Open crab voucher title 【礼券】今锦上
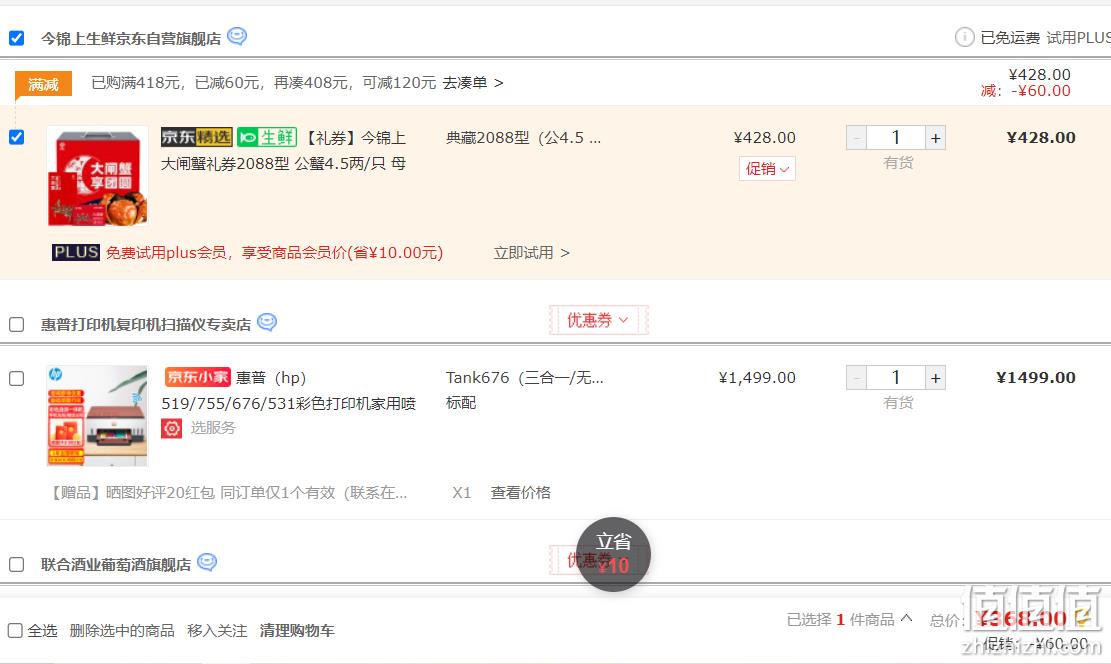Screen dimensions: 1111x664 [x=354, y=137]
